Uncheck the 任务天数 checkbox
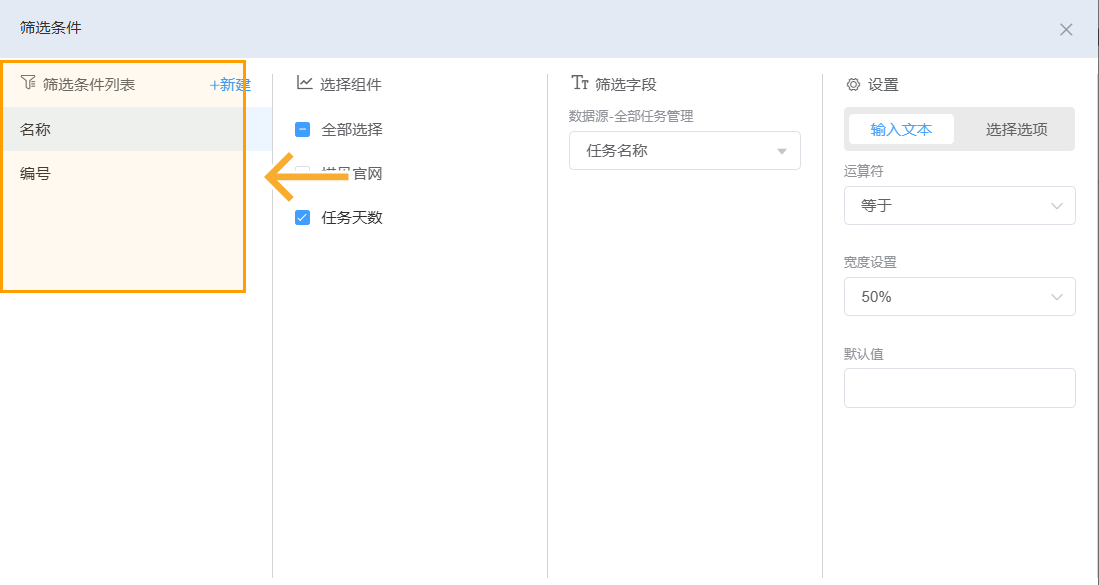Image resolution: width=1099 pixels, height=585 pixels. (x=302, y=215)
